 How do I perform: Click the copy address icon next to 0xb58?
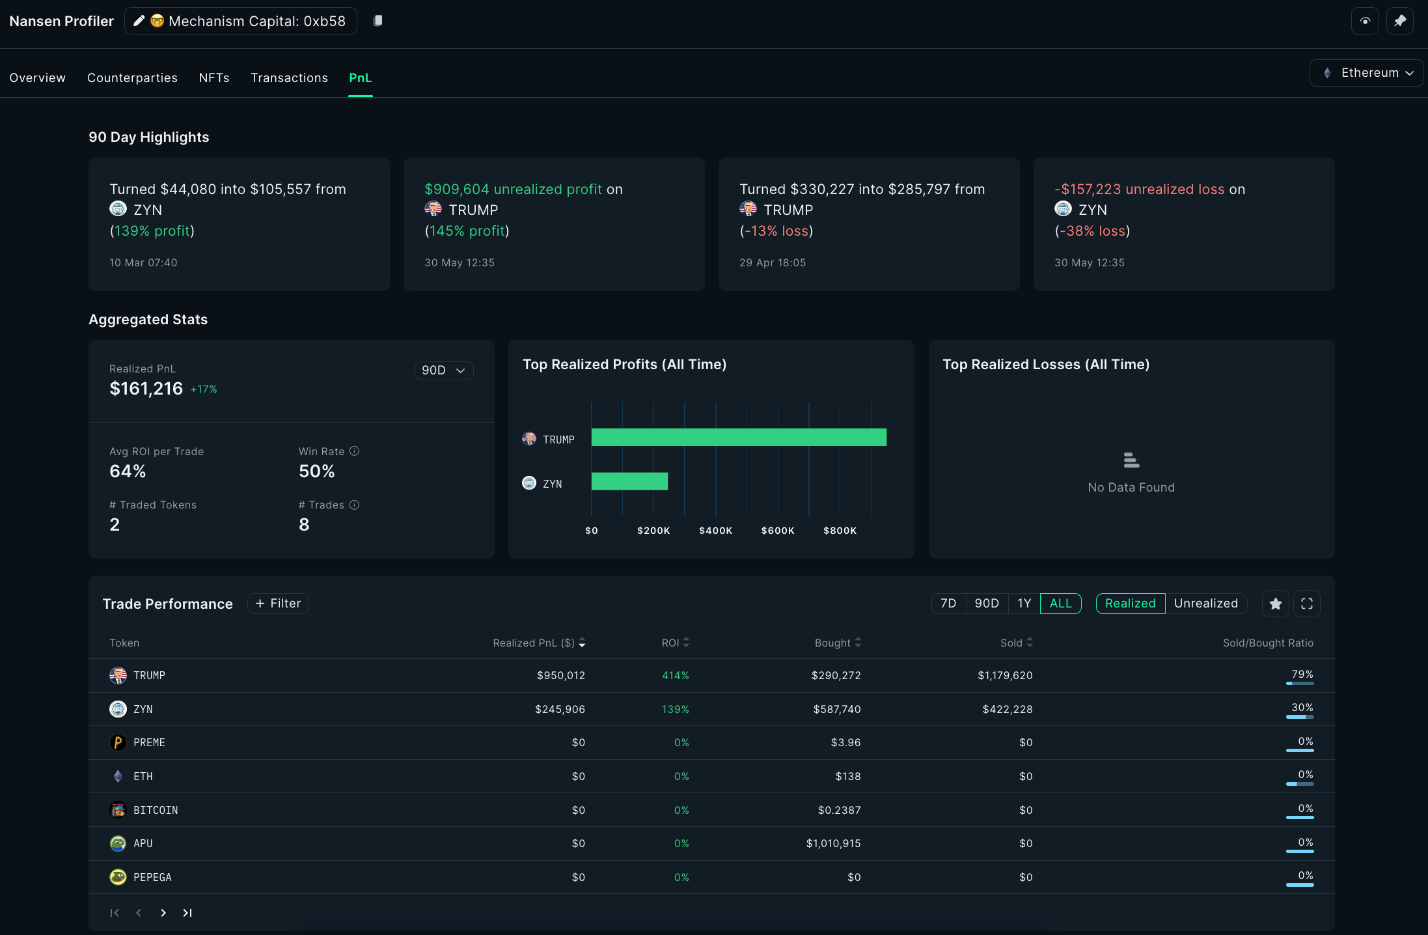376,20
